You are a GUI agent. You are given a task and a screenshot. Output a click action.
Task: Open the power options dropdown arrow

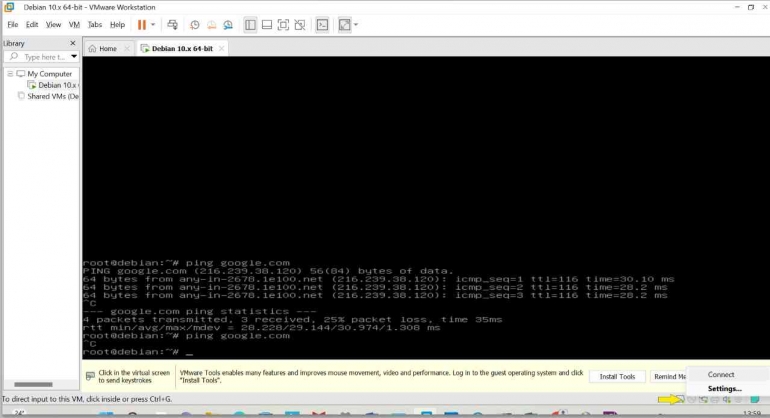pos(153,24)
